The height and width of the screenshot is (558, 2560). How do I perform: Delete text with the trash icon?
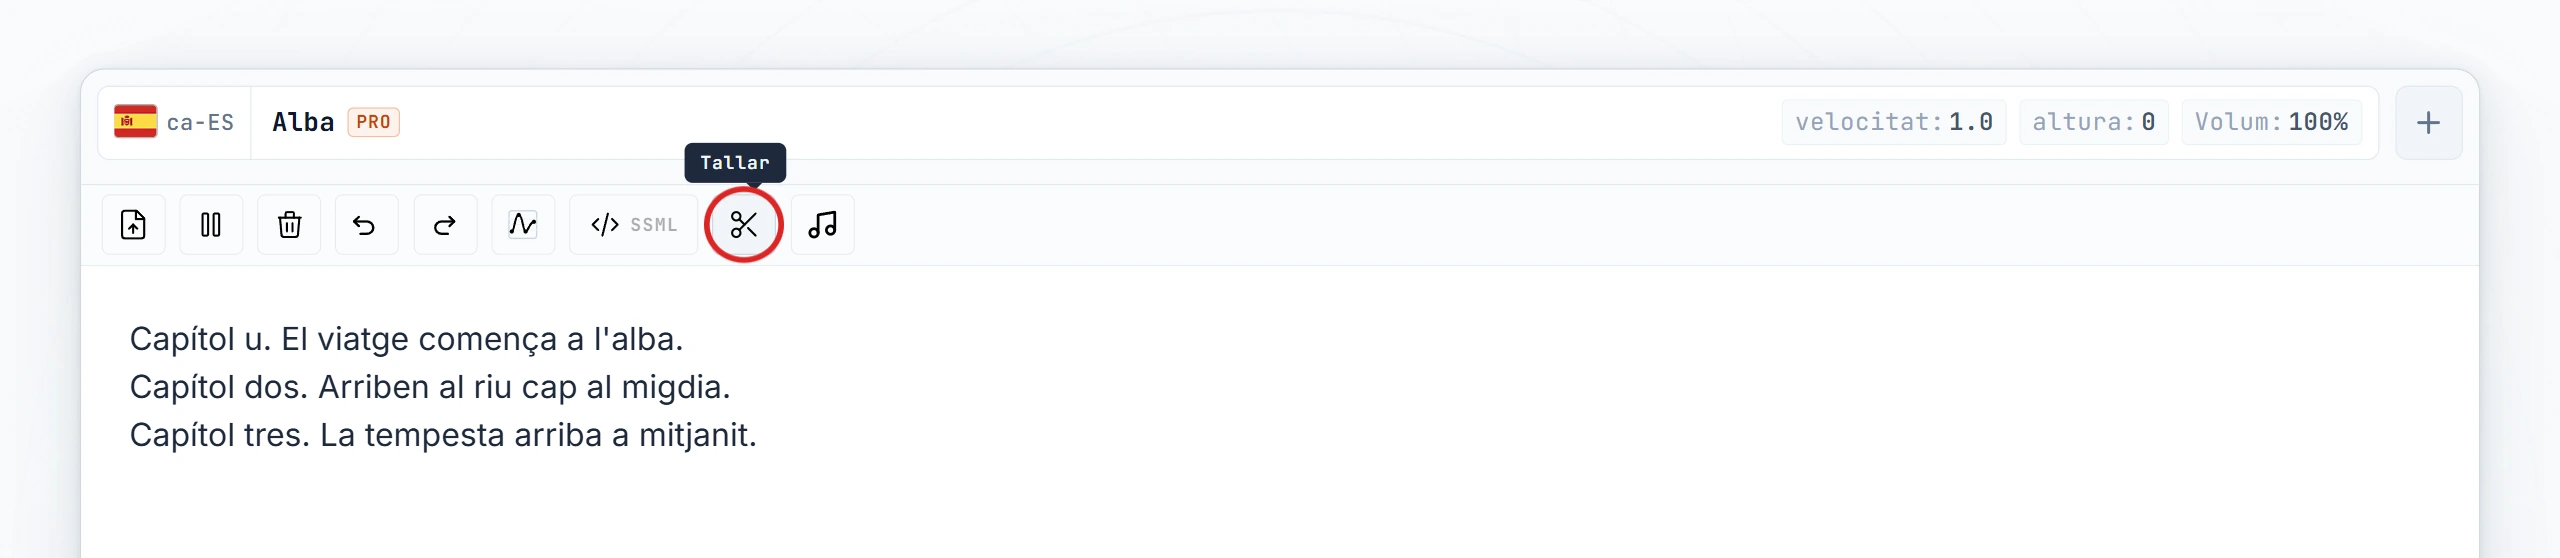point(289,225)
